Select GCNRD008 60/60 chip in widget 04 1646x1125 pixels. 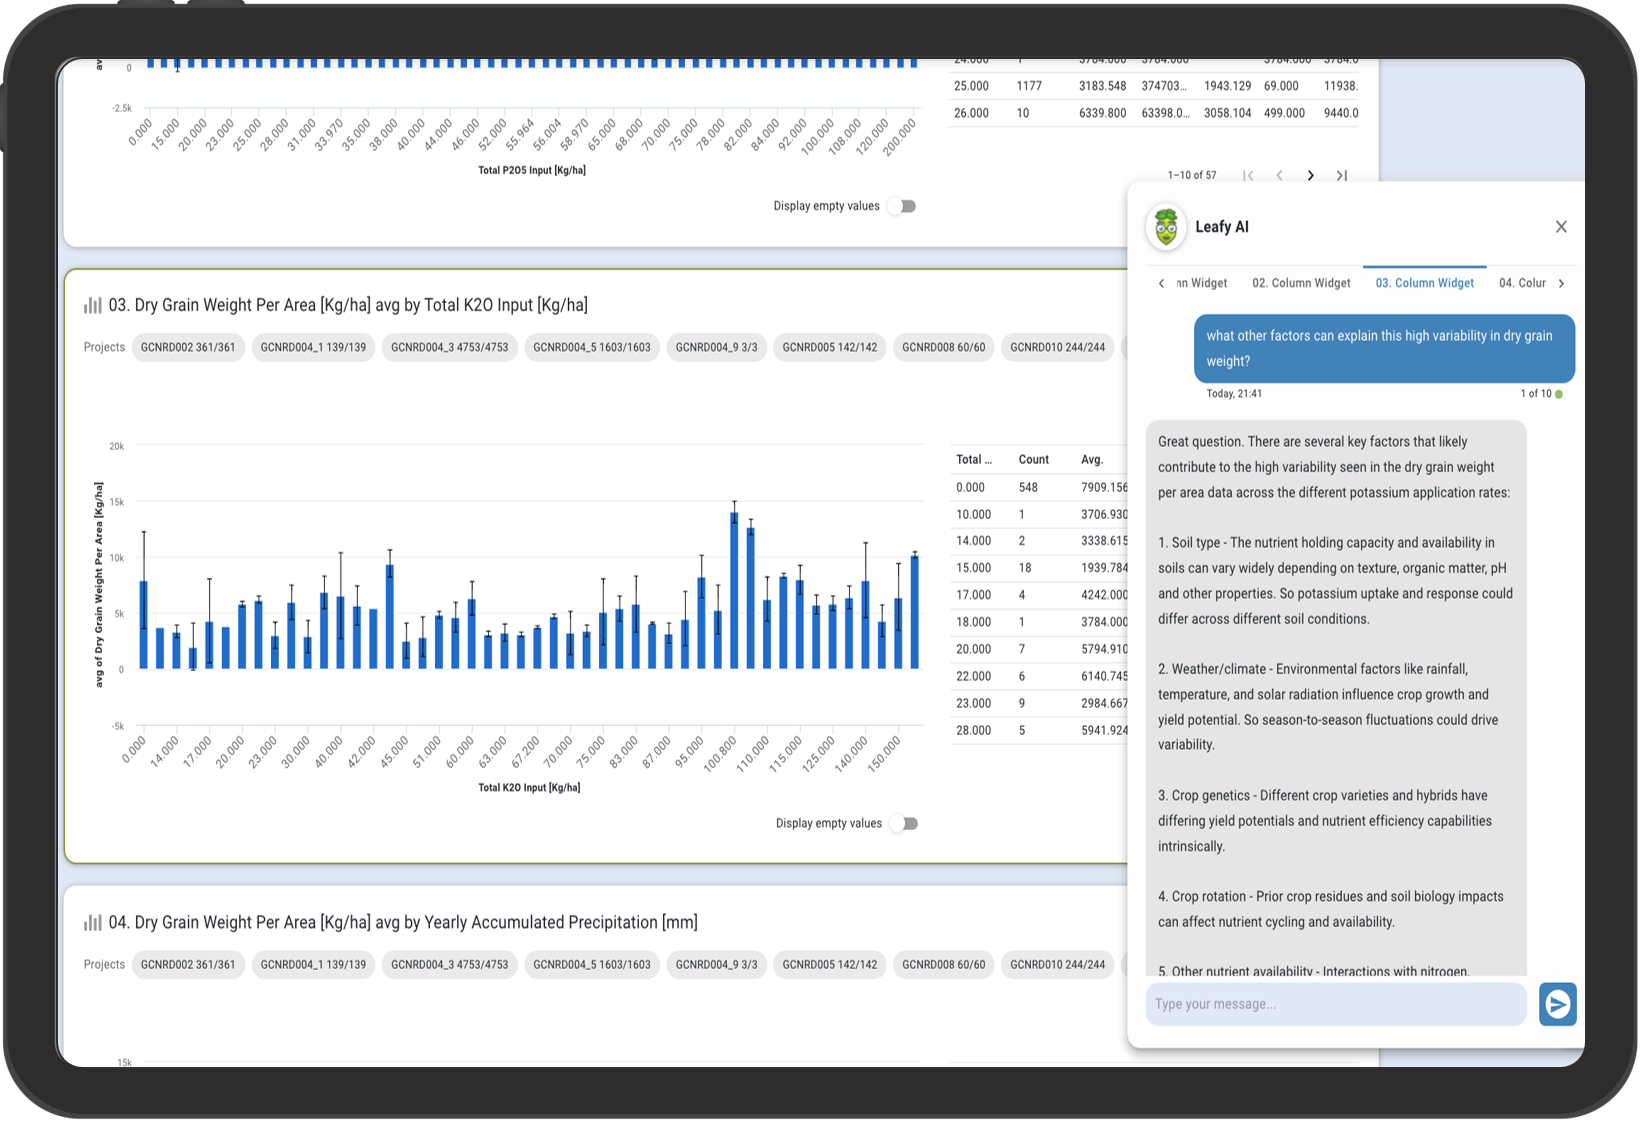coord(943,965)
